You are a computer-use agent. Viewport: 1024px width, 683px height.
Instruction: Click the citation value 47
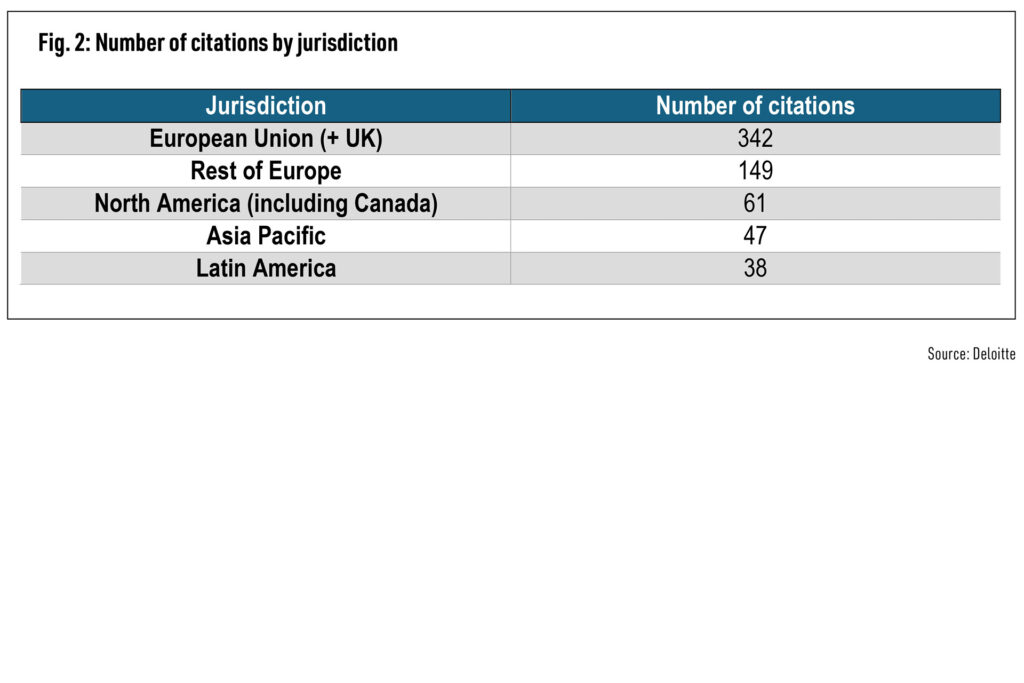point(755,236)
